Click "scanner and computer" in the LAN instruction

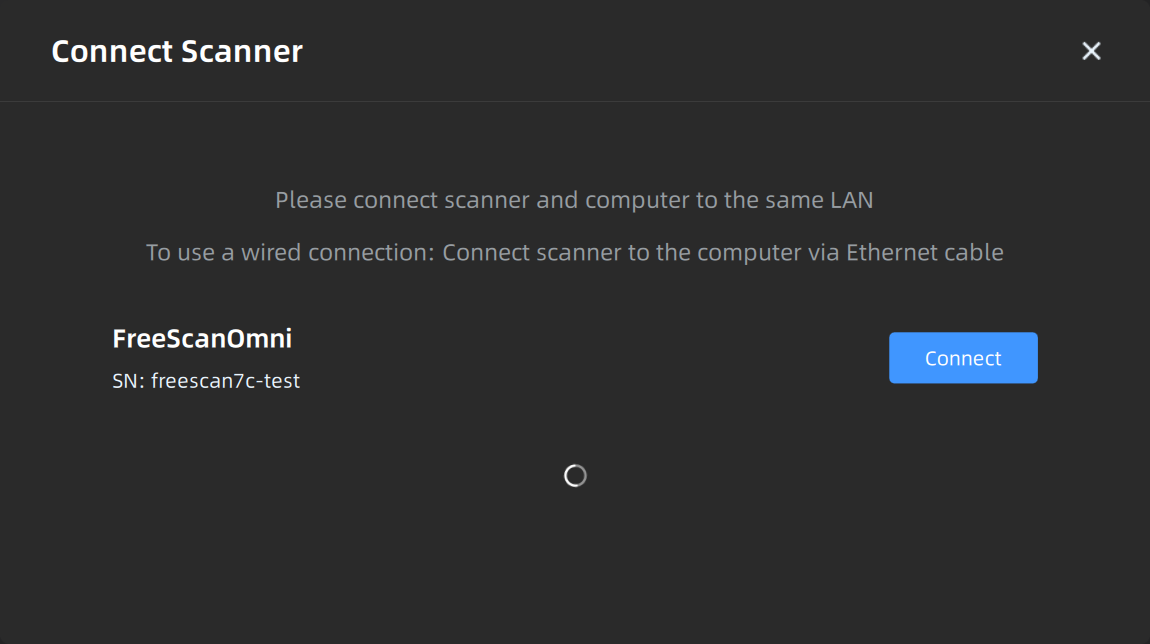coord(558,200)
